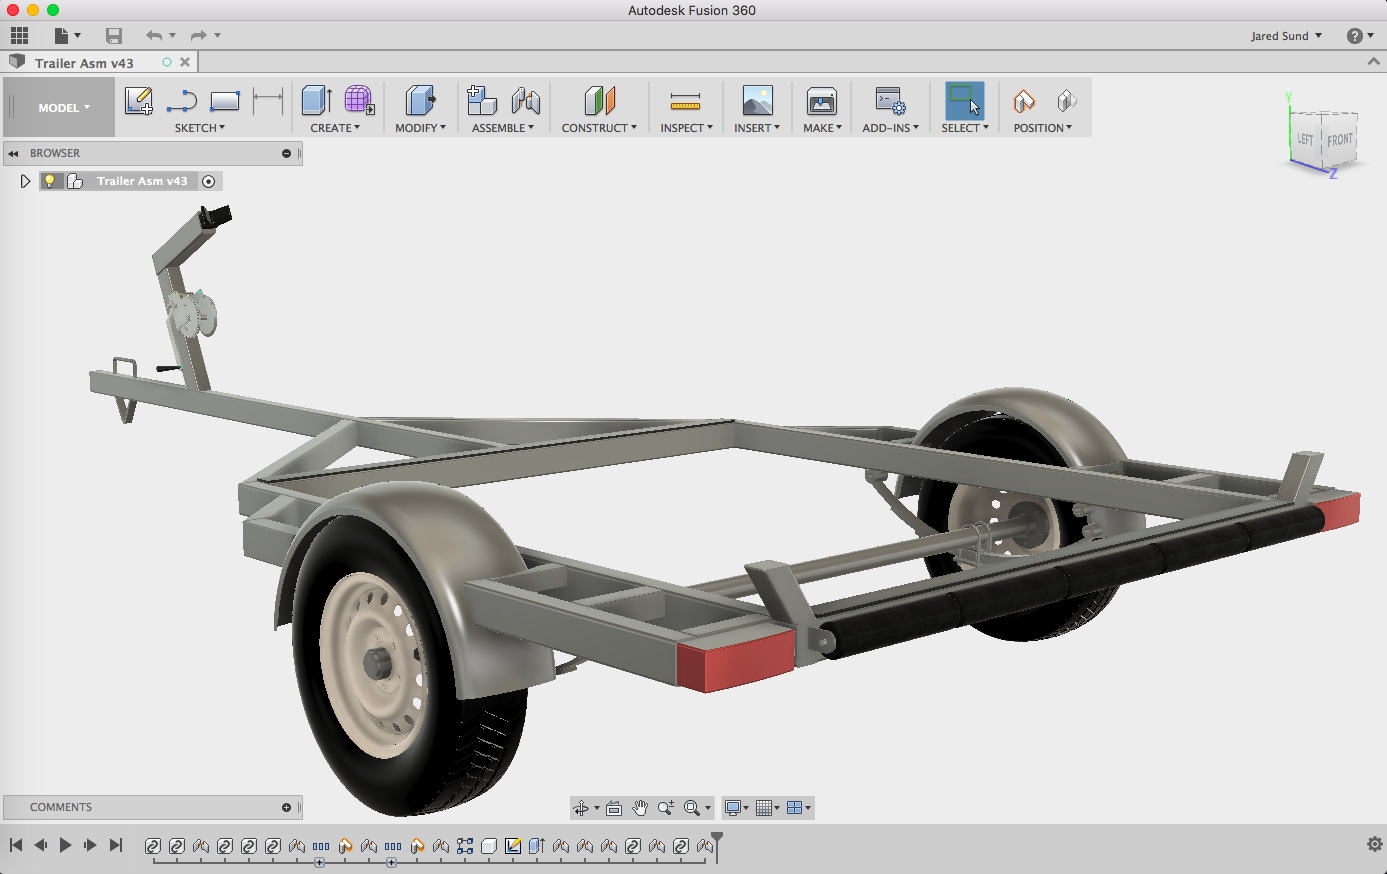Screen dimensions: 1387x874
Task: Toggle lightbulb visibility of Trailer Asm v43
Action: (49, 181)
